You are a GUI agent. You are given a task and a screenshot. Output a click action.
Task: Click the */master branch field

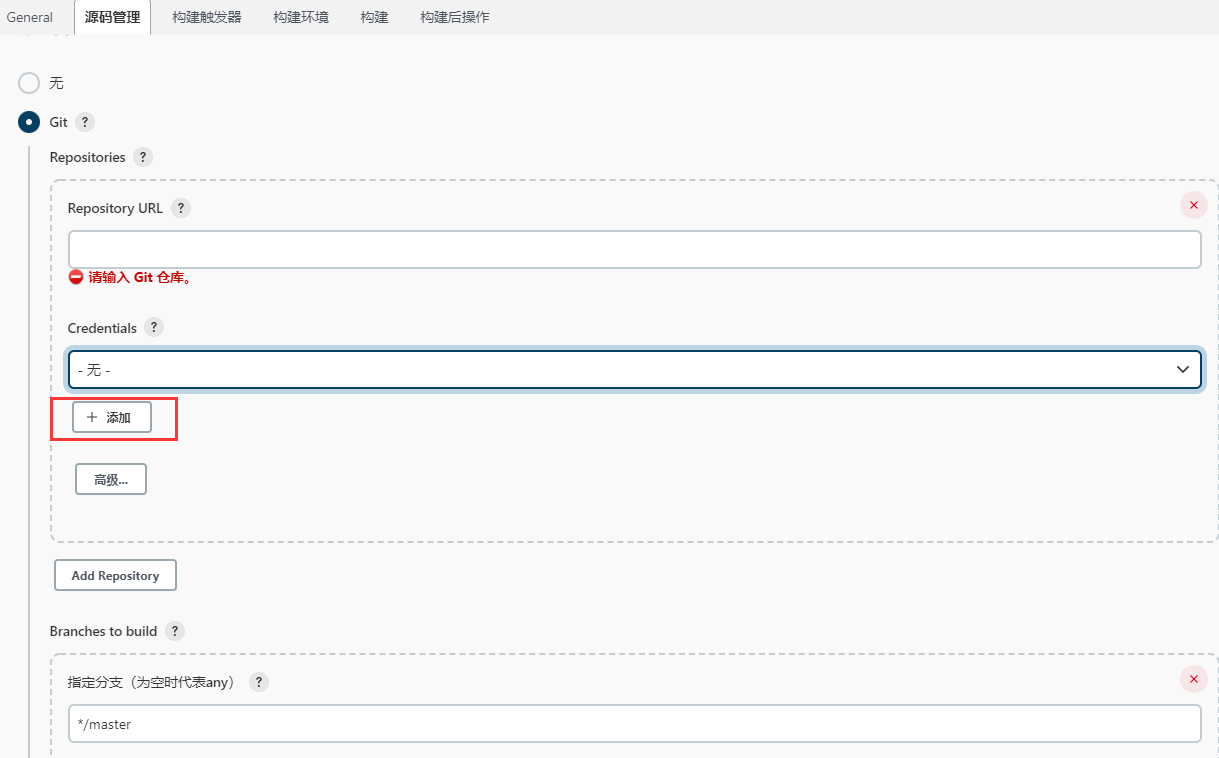tap(635, 724)
